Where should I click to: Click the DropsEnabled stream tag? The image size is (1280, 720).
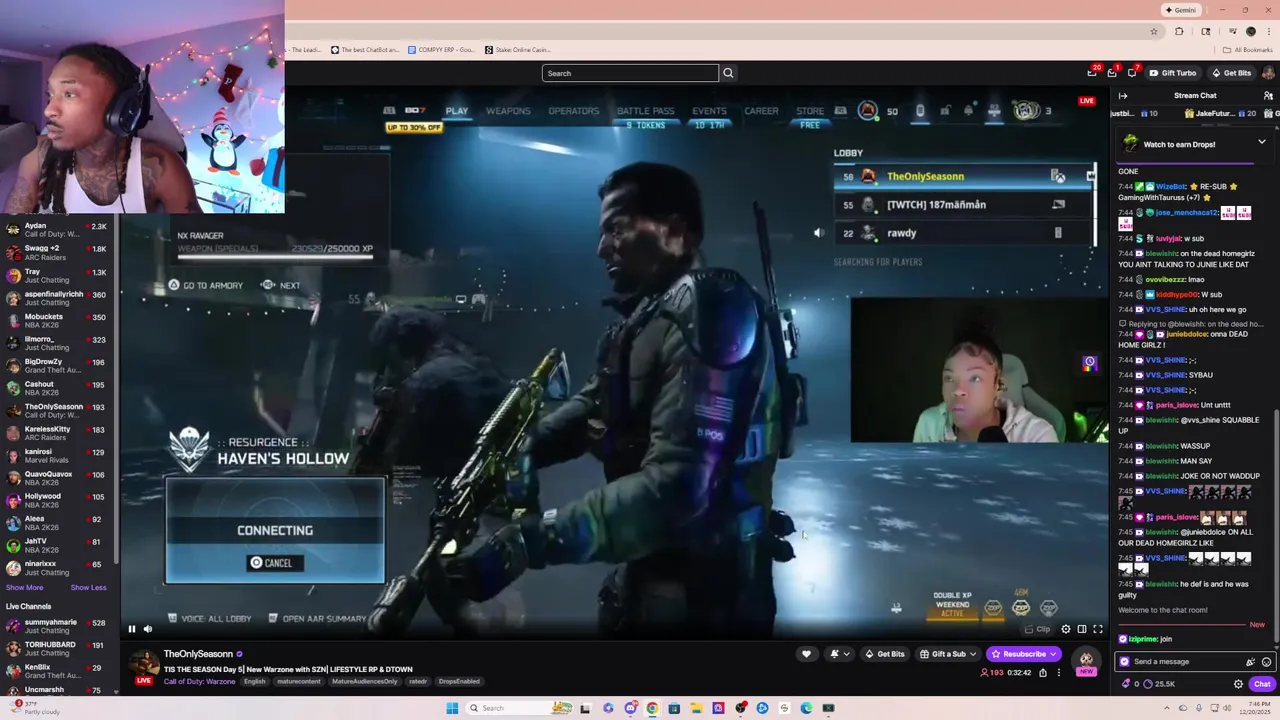point(459,682)
